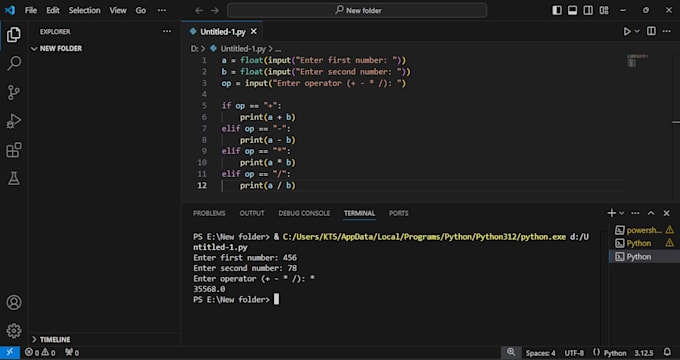Viewport: 680px width, 360px height.
Task: Open the Testing flask view
Action: pos(13,179)
